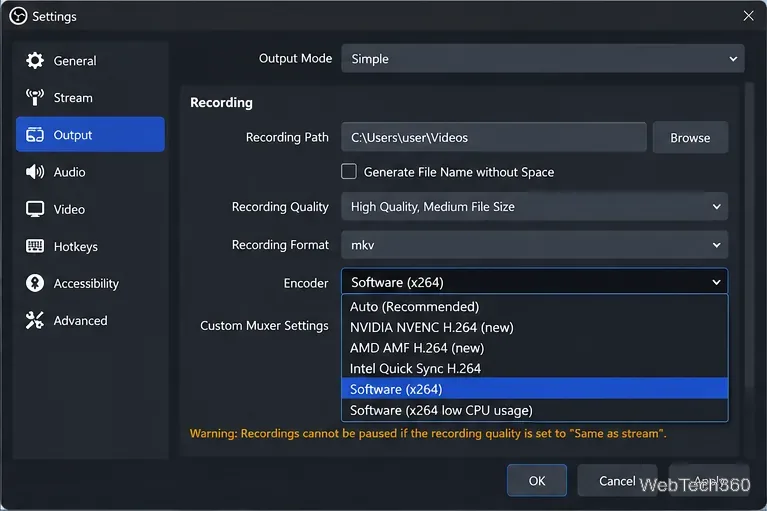Click the General gear icon
This screenshot has height=511, width=767.
tap(35, 61)
